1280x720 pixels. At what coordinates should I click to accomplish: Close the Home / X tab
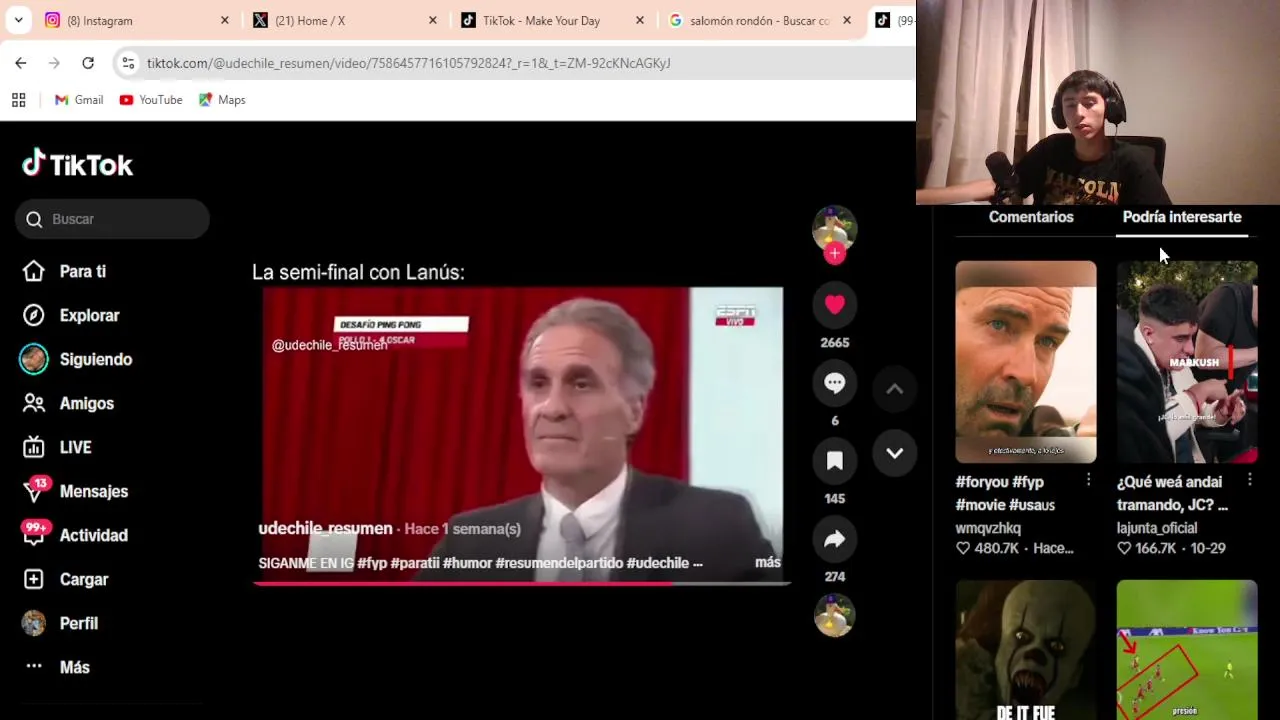coord(432,20)
